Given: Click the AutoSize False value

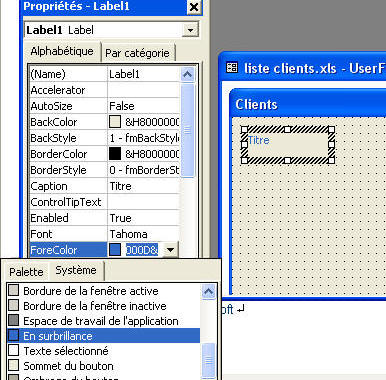Looking at the screenshot, I should click(x=143, y=106).
